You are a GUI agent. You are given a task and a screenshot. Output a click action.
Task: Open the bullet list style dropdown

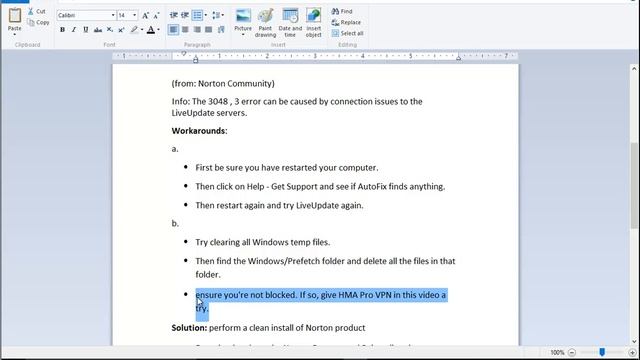click(x=205, y=16)
